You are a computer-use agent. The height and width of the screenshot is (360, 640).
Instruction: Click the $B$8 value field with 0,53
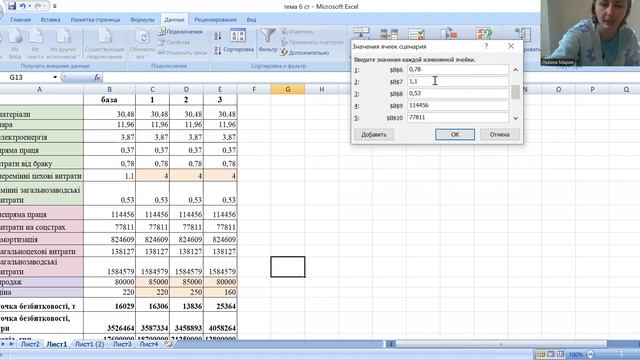pyautogui.click(x=458, y=93)
